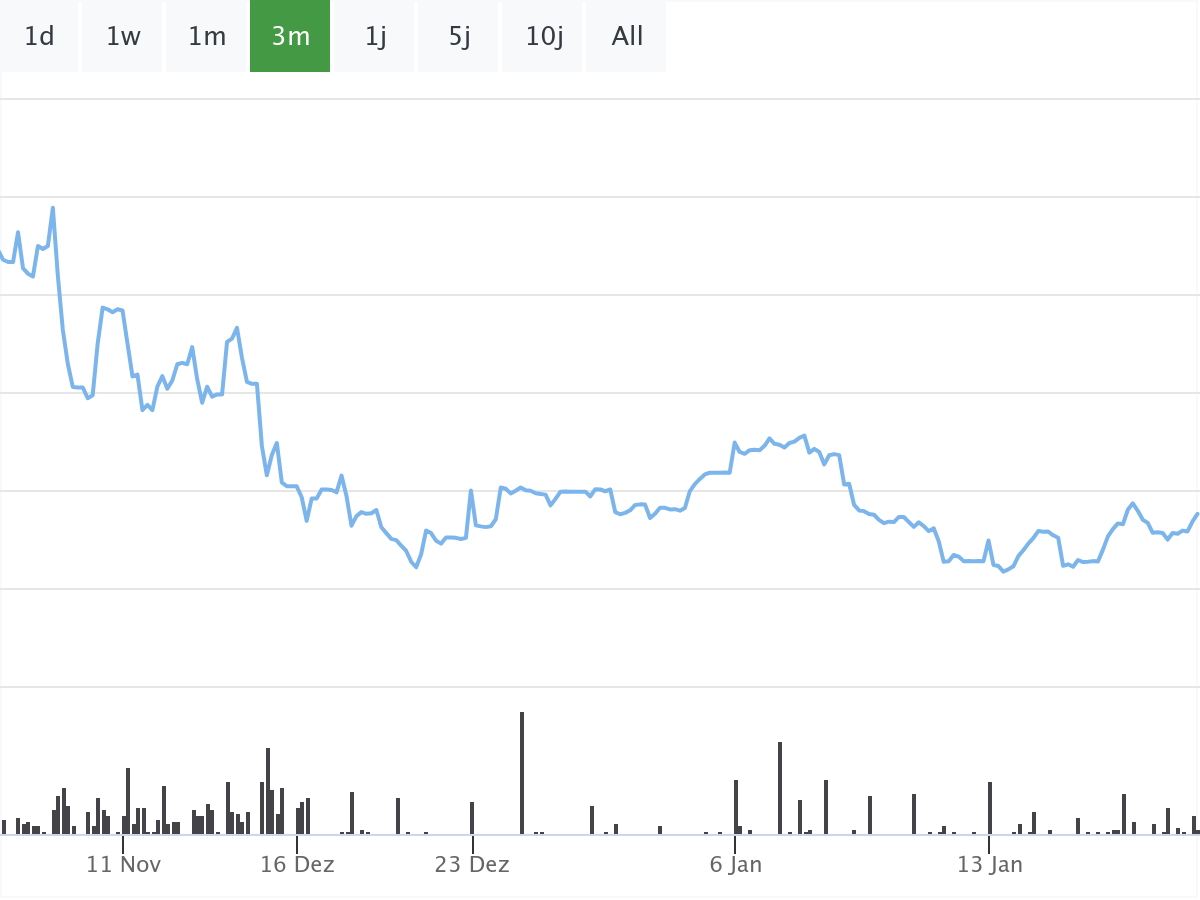Click the 23 Dez axis label
1200x900 pixels.
pos(472,865)
